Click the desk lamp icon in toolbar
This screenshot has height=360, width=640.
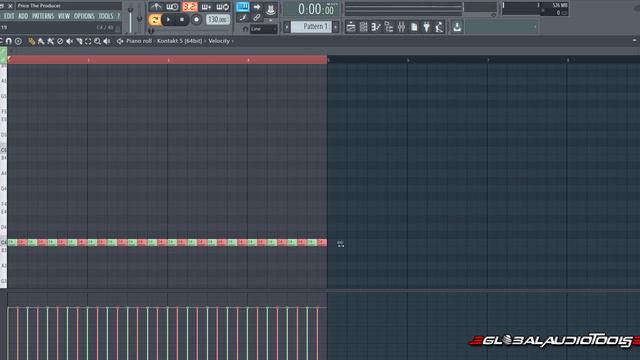pyautogui.click(x=439, y=27)
